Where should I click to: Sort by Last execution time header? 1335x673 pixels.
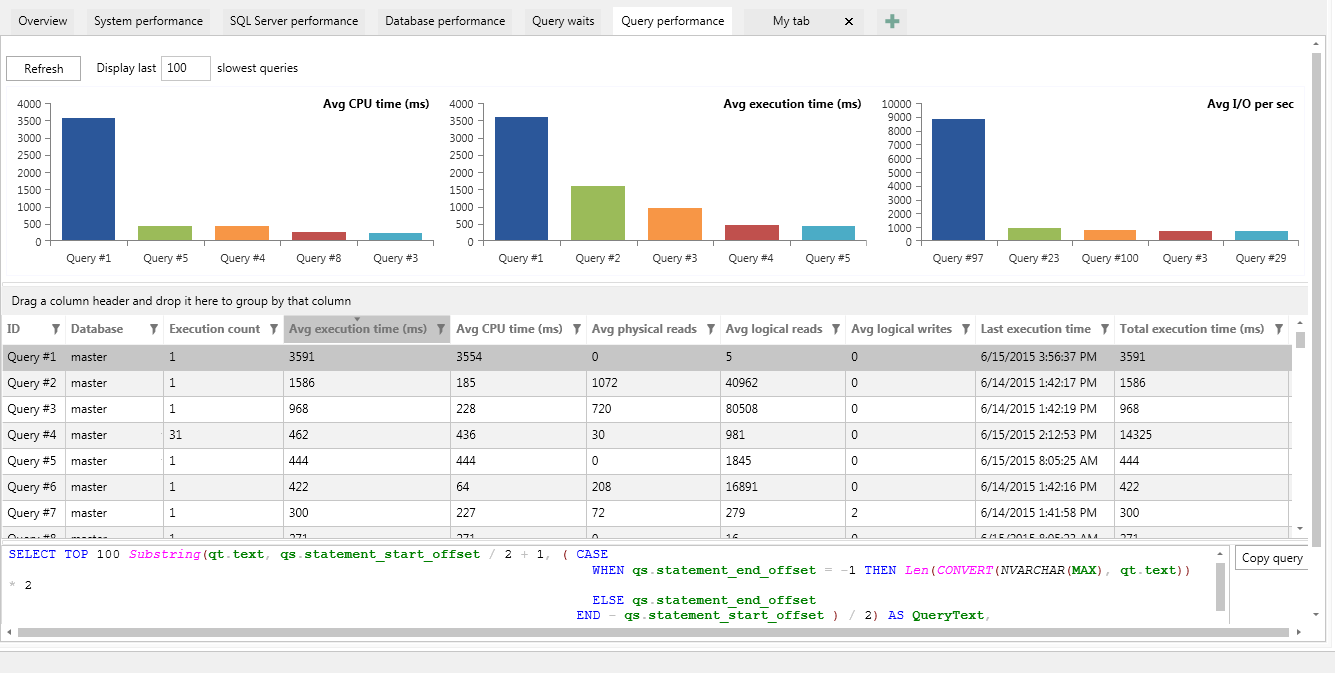(x=1035, y=329)
